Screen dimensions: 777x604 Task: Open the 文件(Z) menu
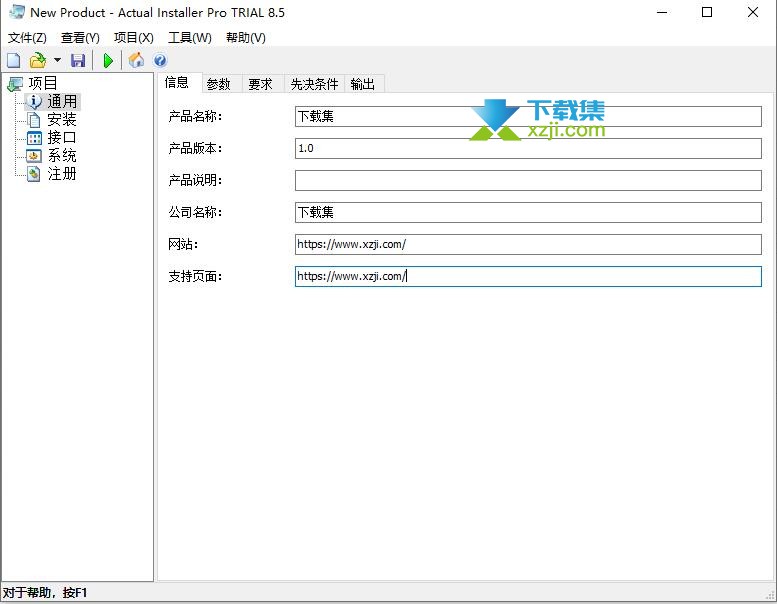(27, 38)
